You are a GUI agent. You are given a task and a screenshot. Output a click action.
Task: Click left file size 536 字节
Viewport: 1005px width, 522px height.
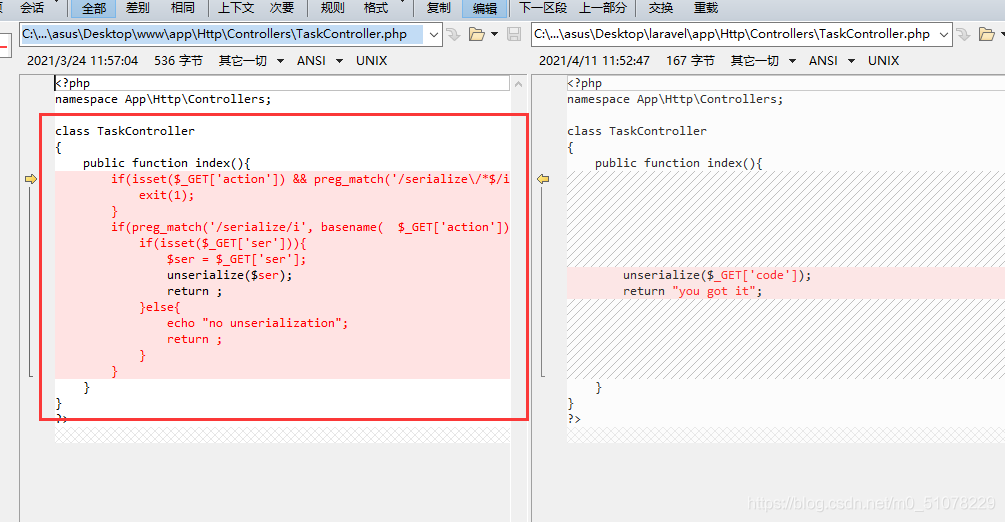point(178,61)
